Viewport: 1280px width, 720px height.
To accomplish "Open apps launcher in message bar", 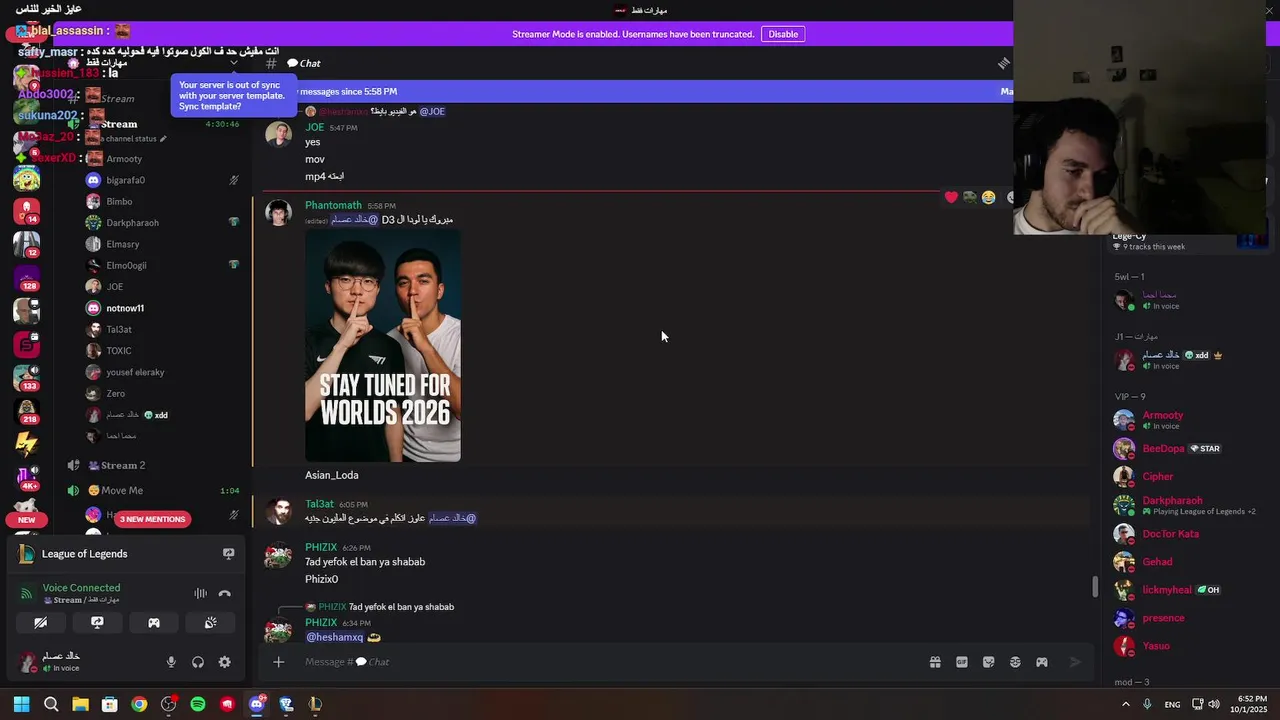I will pos(1042,662).
